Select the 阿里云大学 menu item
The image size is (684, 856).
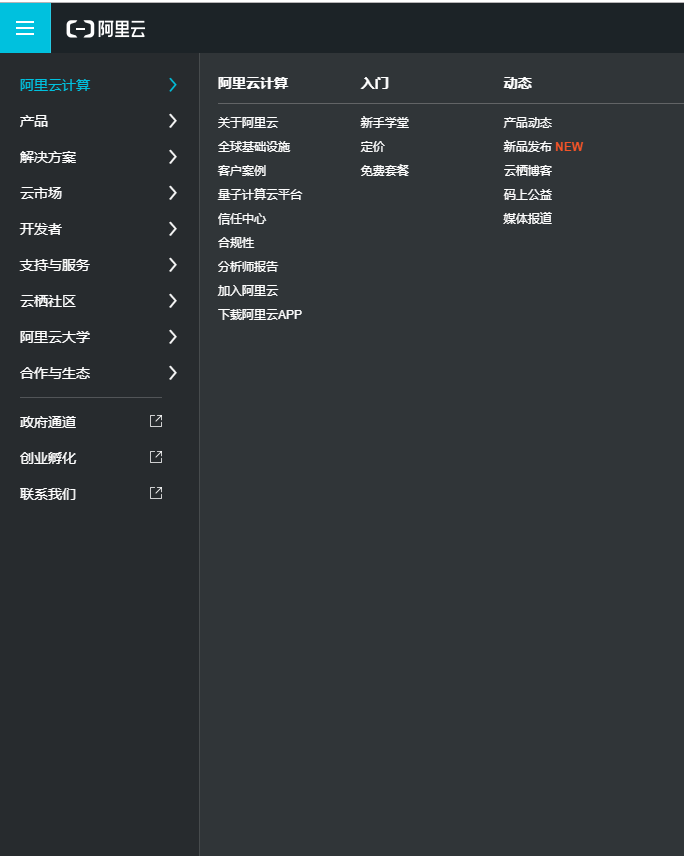(99, 337)
